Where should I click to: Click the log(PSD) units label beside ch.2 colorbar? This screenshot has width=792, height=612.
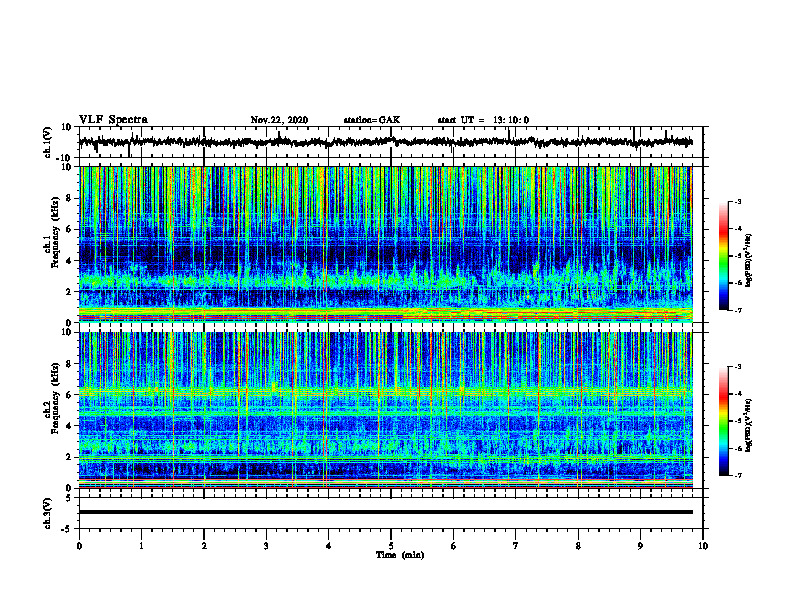[x=749, y=424]
